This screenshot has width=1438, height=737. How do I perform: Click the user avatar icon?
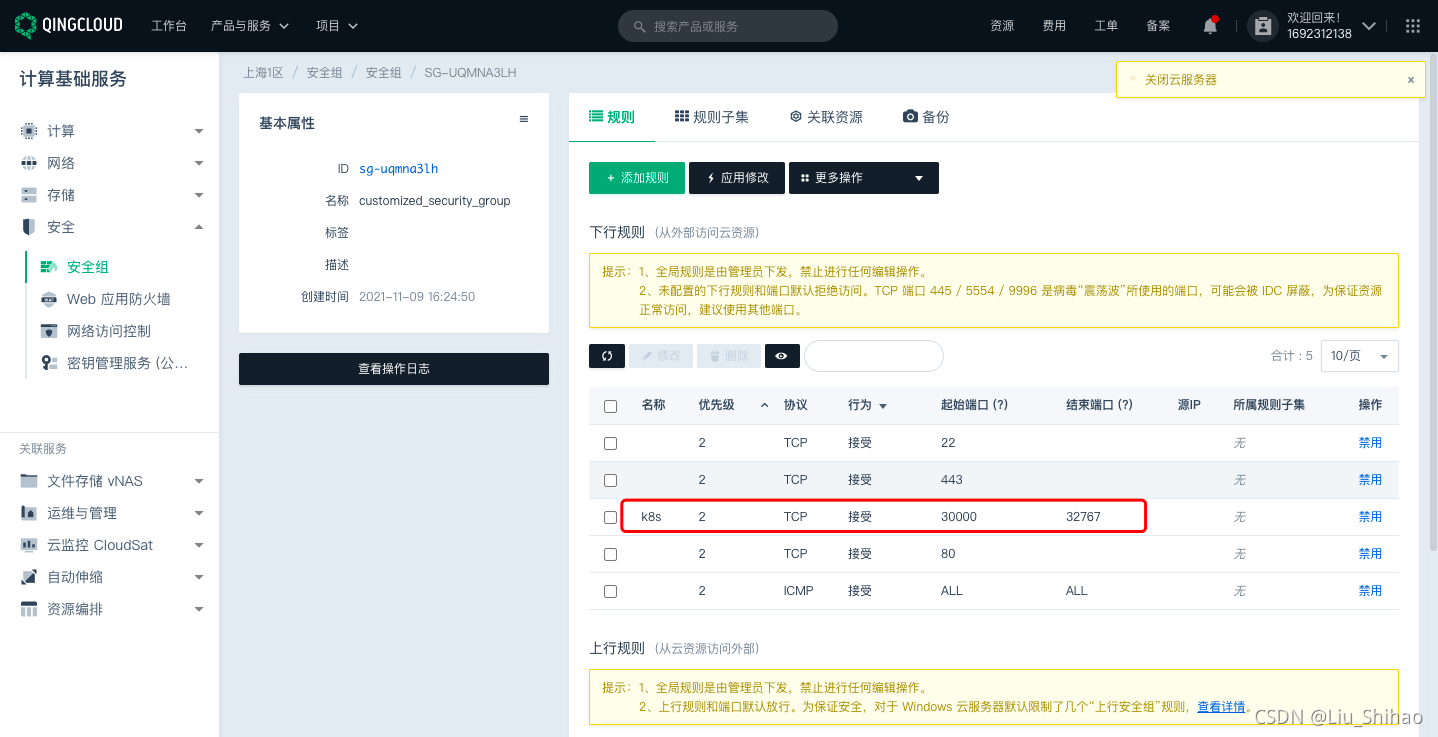(1263, 26)
